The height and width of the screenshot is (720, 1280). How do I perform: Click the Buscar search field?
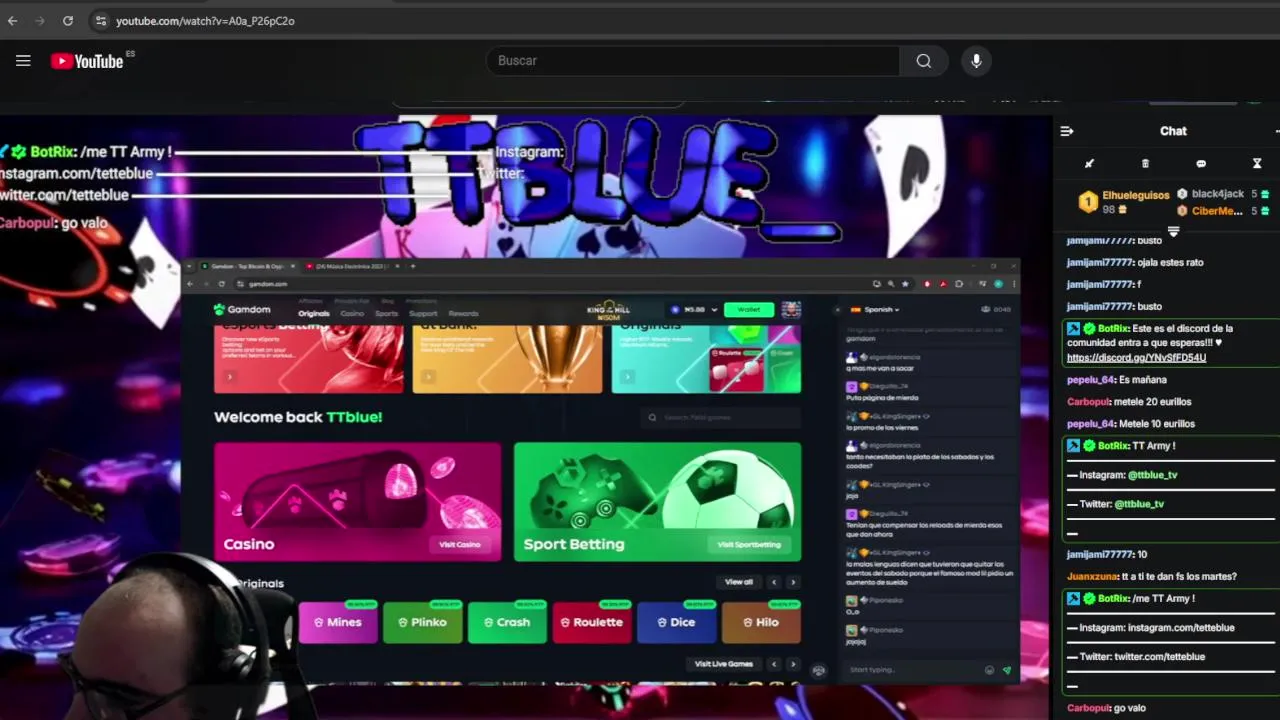pyautogui.click(x=692, y=61)
